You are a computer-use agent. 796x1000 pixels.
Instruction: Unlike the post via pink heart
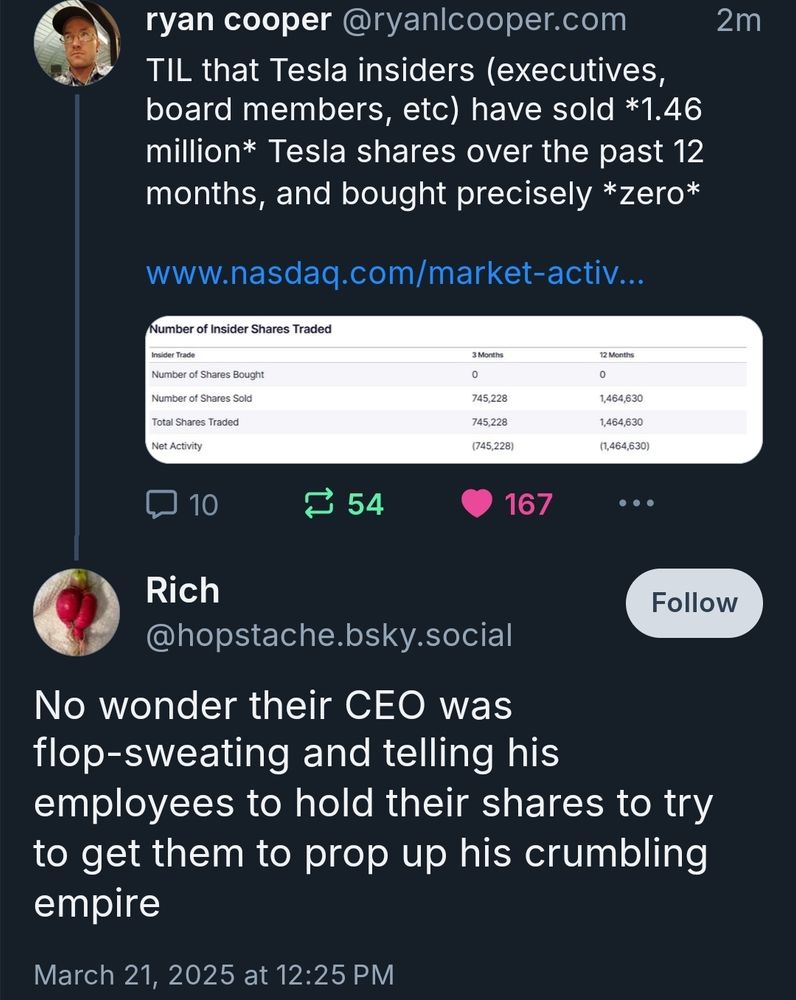(x=476, y=504)
